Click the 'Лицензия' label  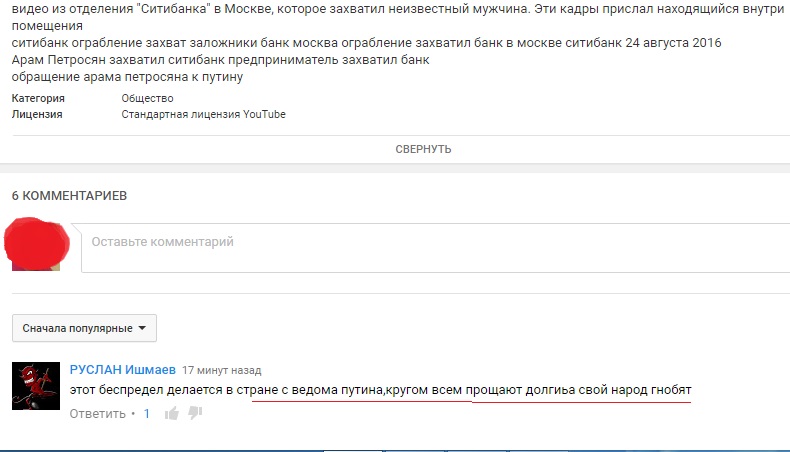(x=37, y=114)
